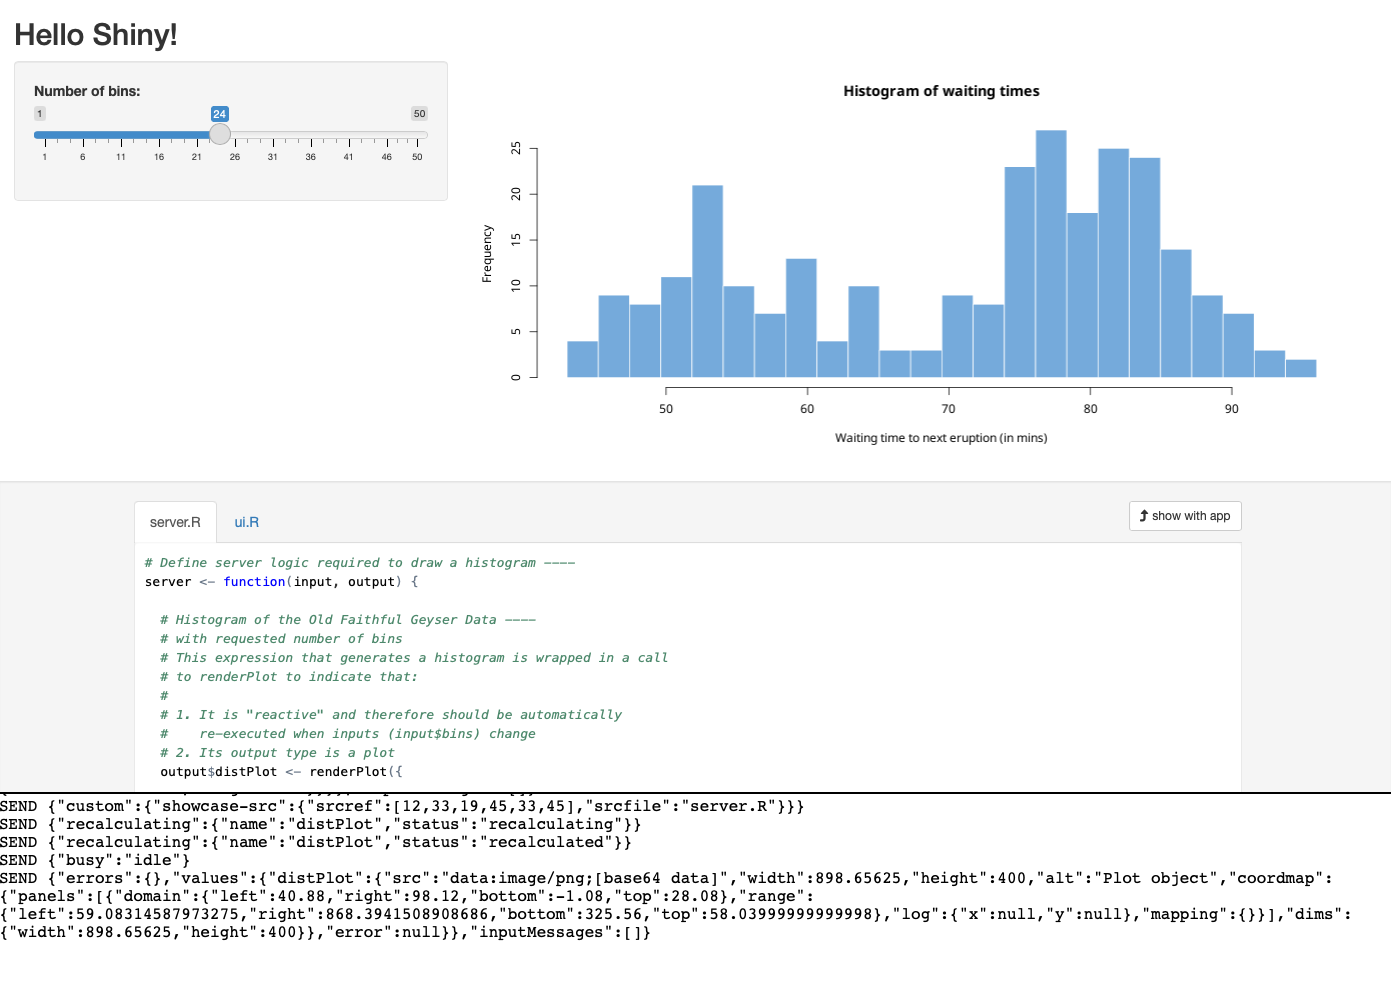1391x981 pixels.
Task: Click the slider tick labeled 11
Action: click(x=121, y=156)
